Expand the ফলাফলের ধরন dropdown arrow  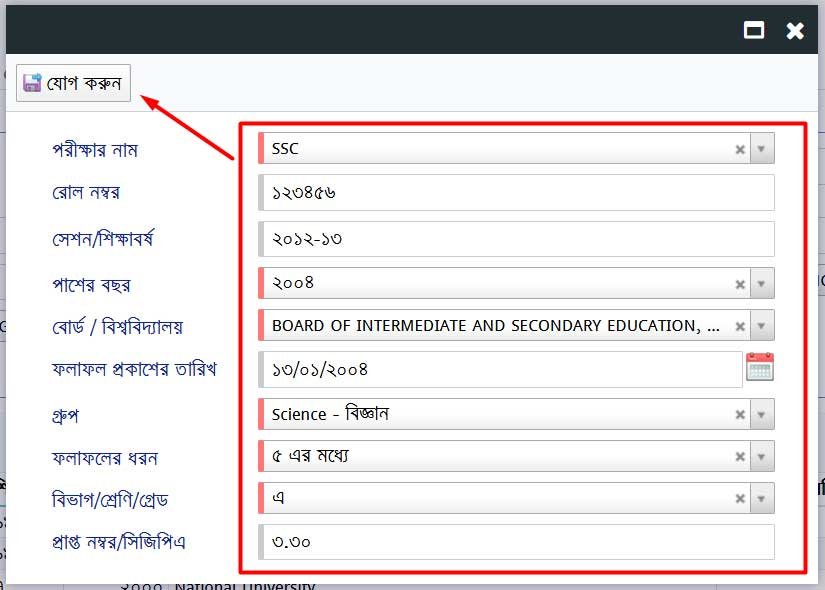point(761,457)
